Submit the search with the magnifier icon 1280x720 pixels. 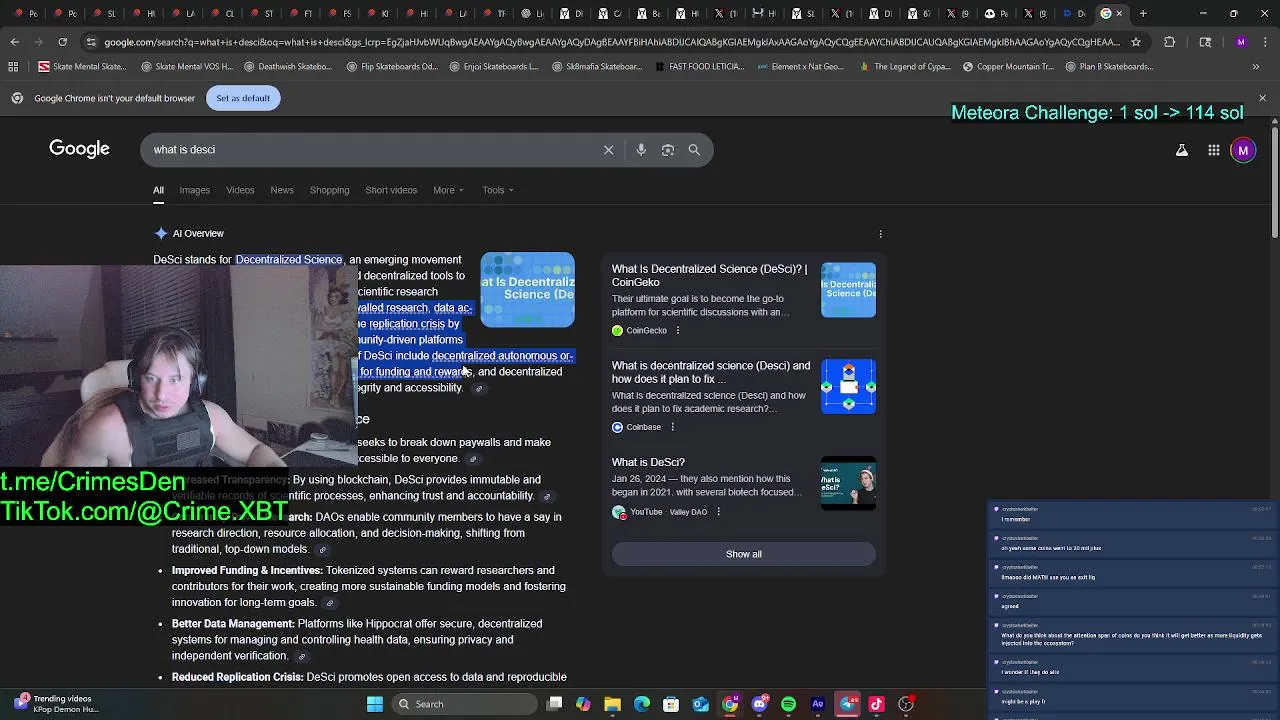coord(694,150)
